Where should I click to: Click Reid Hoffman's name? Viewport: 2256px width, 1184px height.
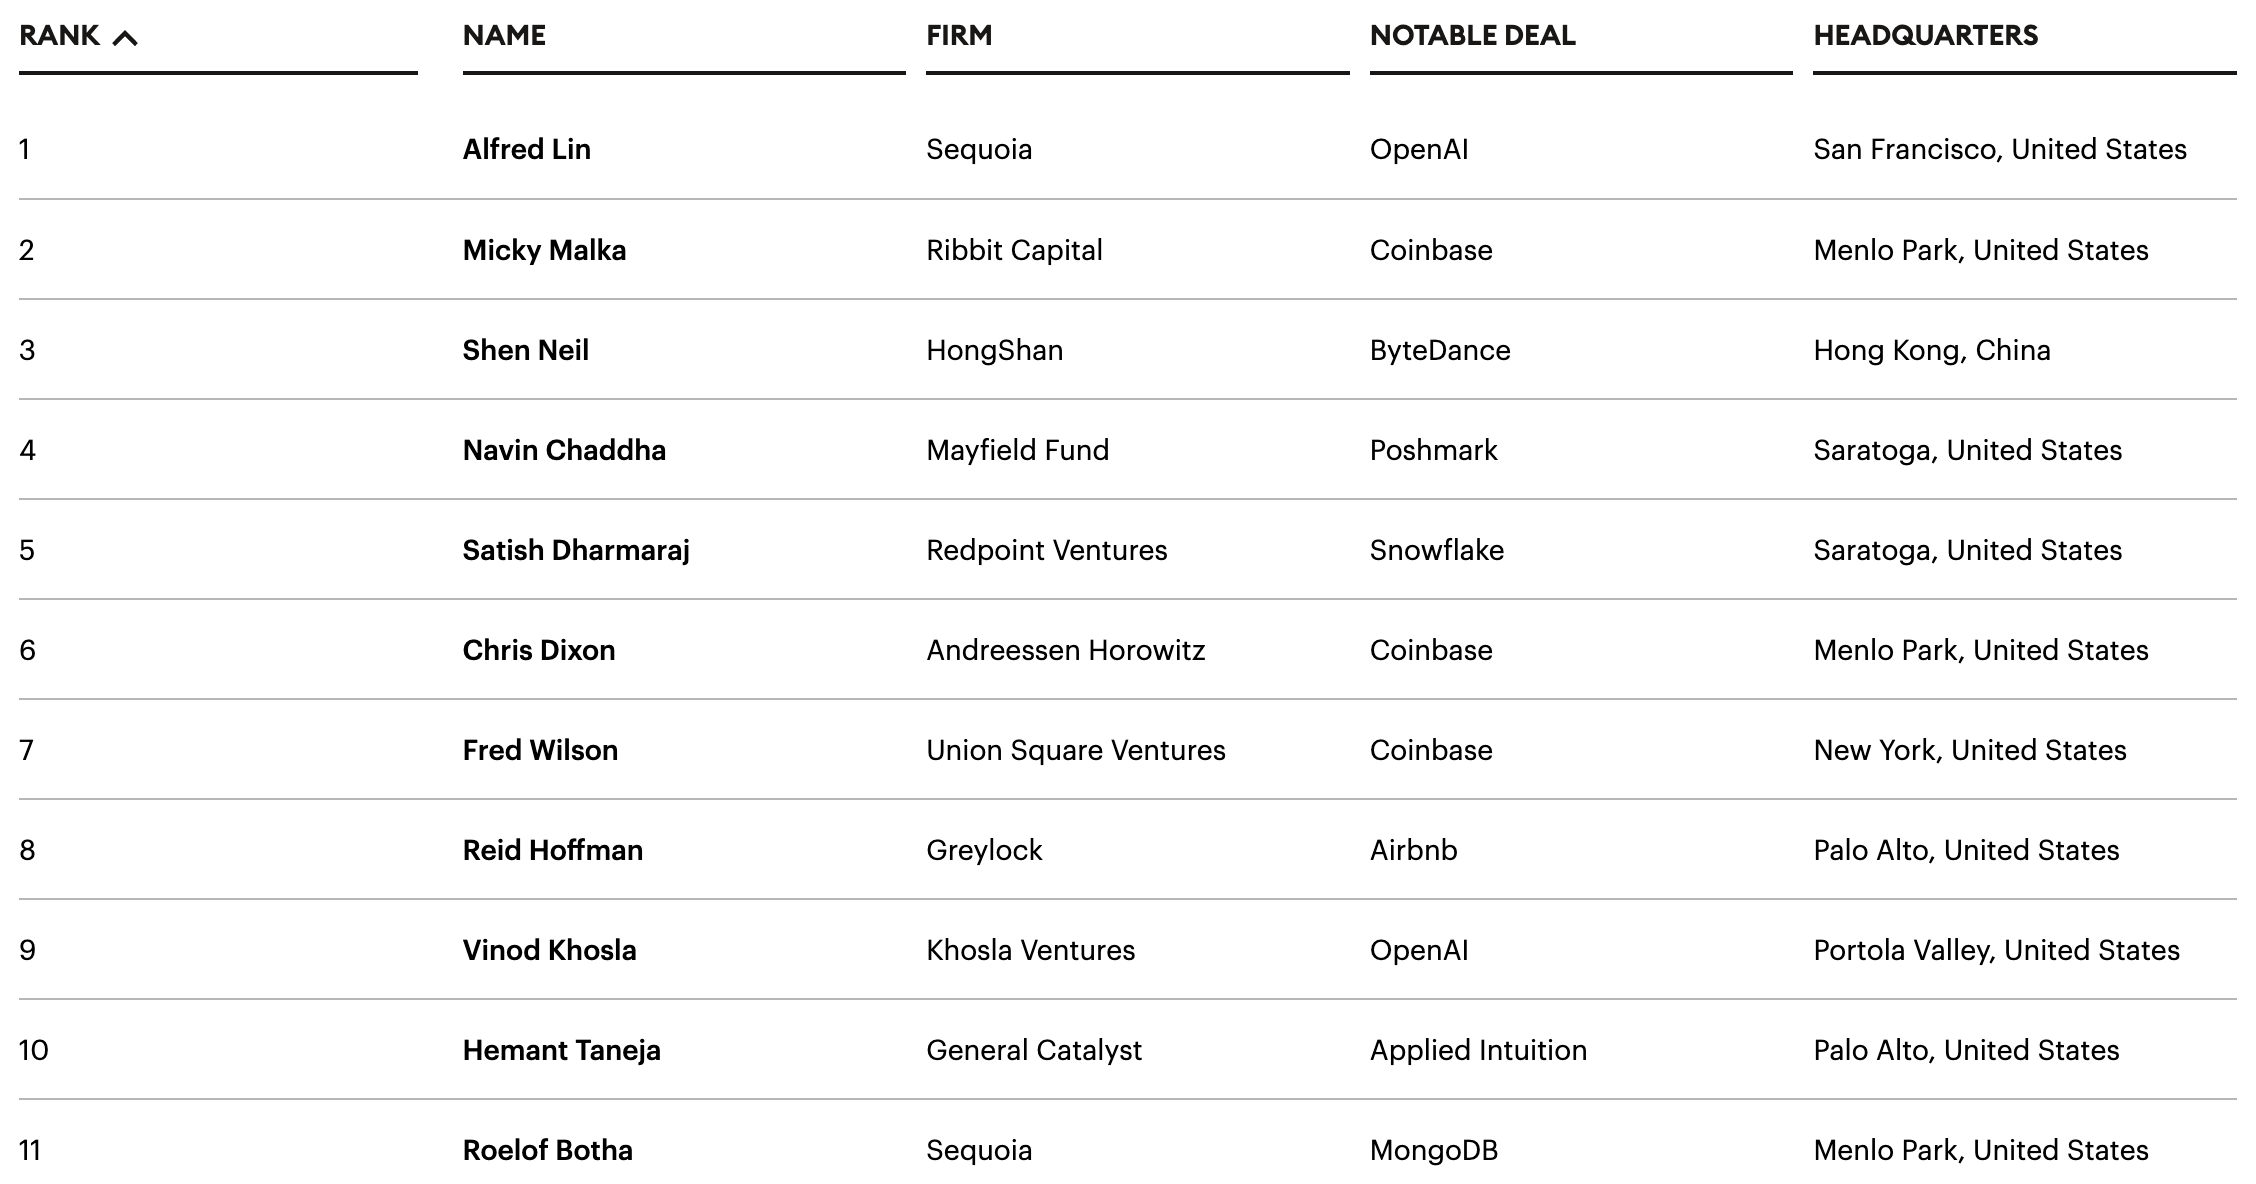[552, 850]
